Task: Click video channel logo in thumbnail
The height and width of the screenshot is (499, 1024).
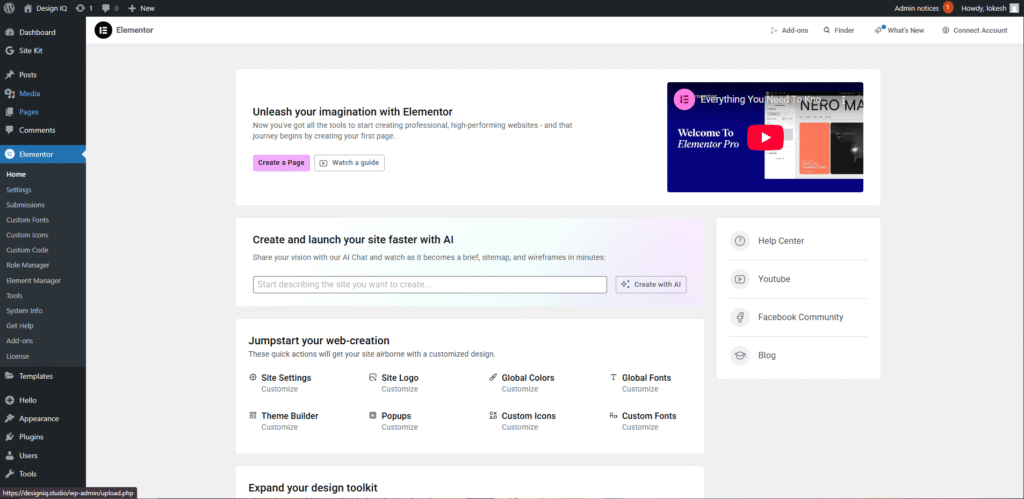Action: point(684,99)
